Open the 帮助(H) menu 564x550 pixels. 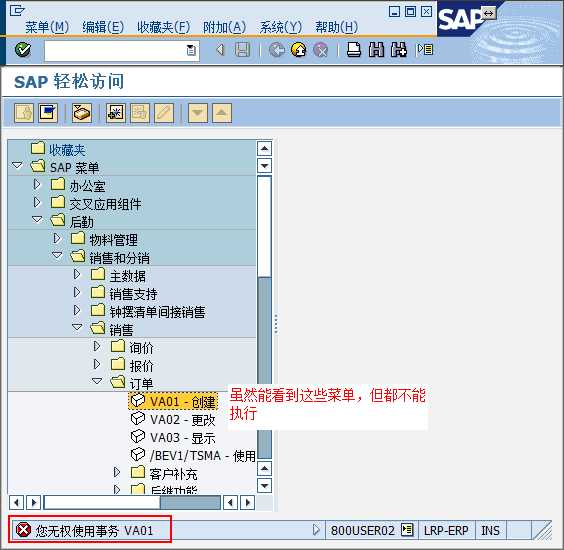click(x=336, y=27)
